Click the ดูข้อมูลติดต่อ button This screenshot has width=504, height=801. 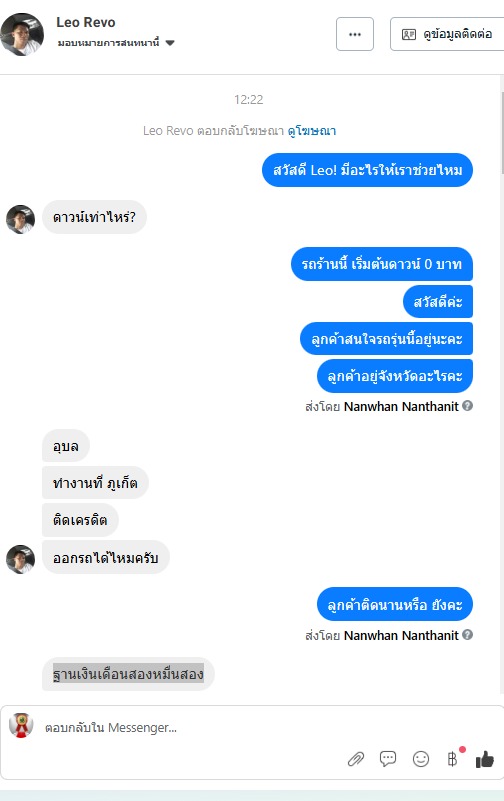click(447, 34)
